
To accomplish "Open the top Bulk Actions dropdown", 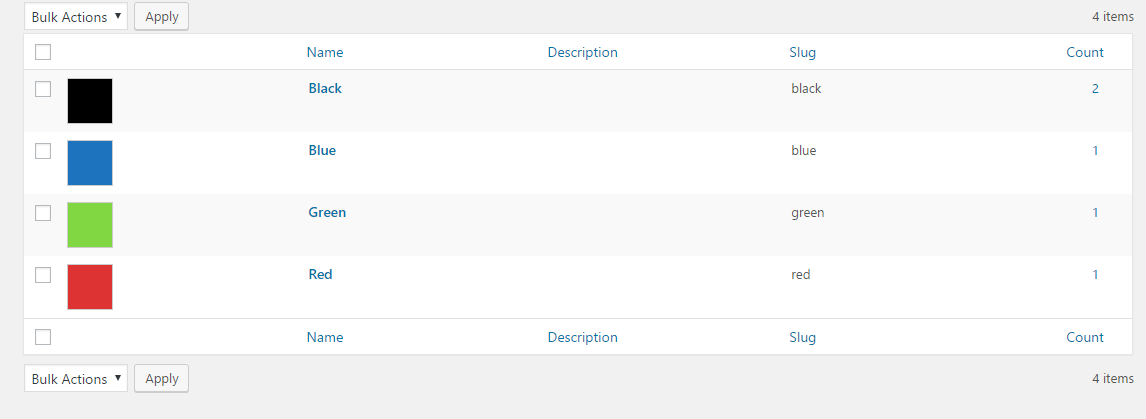I will tap(76, 16).
